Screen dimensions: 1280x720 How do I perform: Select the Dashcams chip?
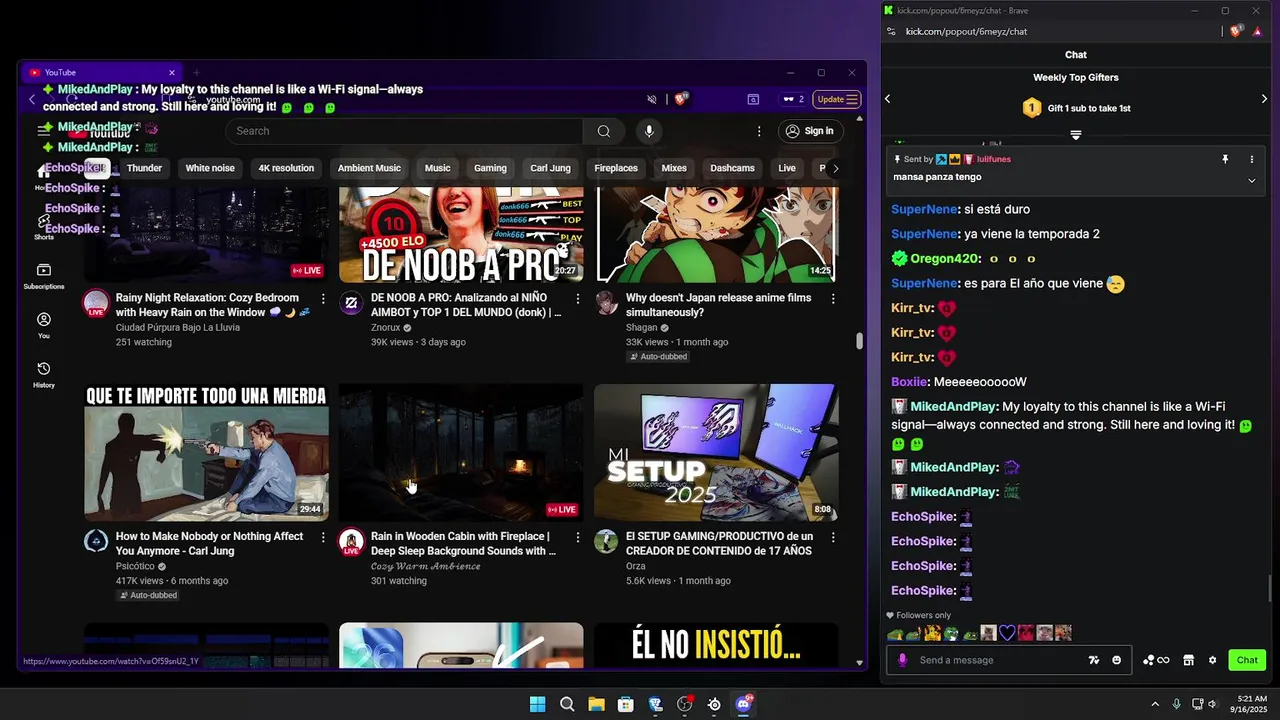click(732, 168)
